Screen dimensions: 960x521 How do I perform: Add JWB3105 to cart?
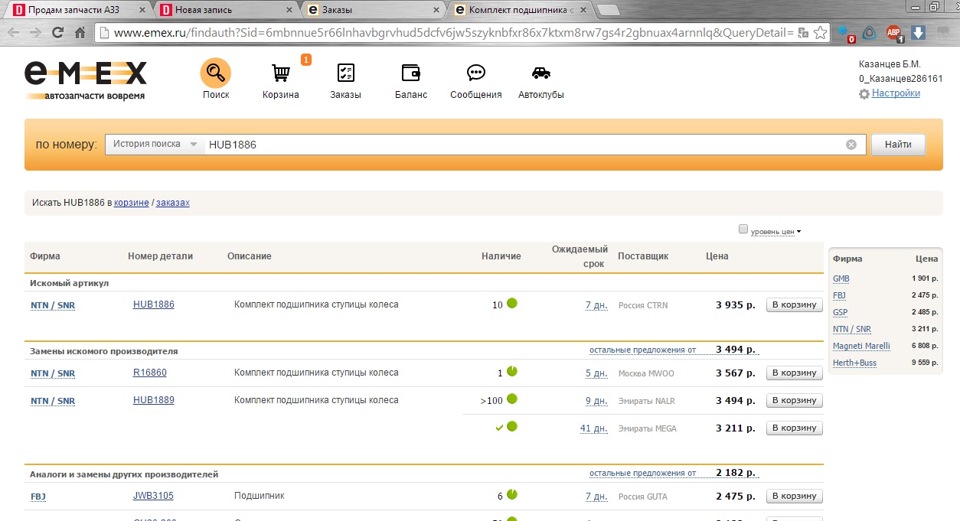tap(794, 495)
